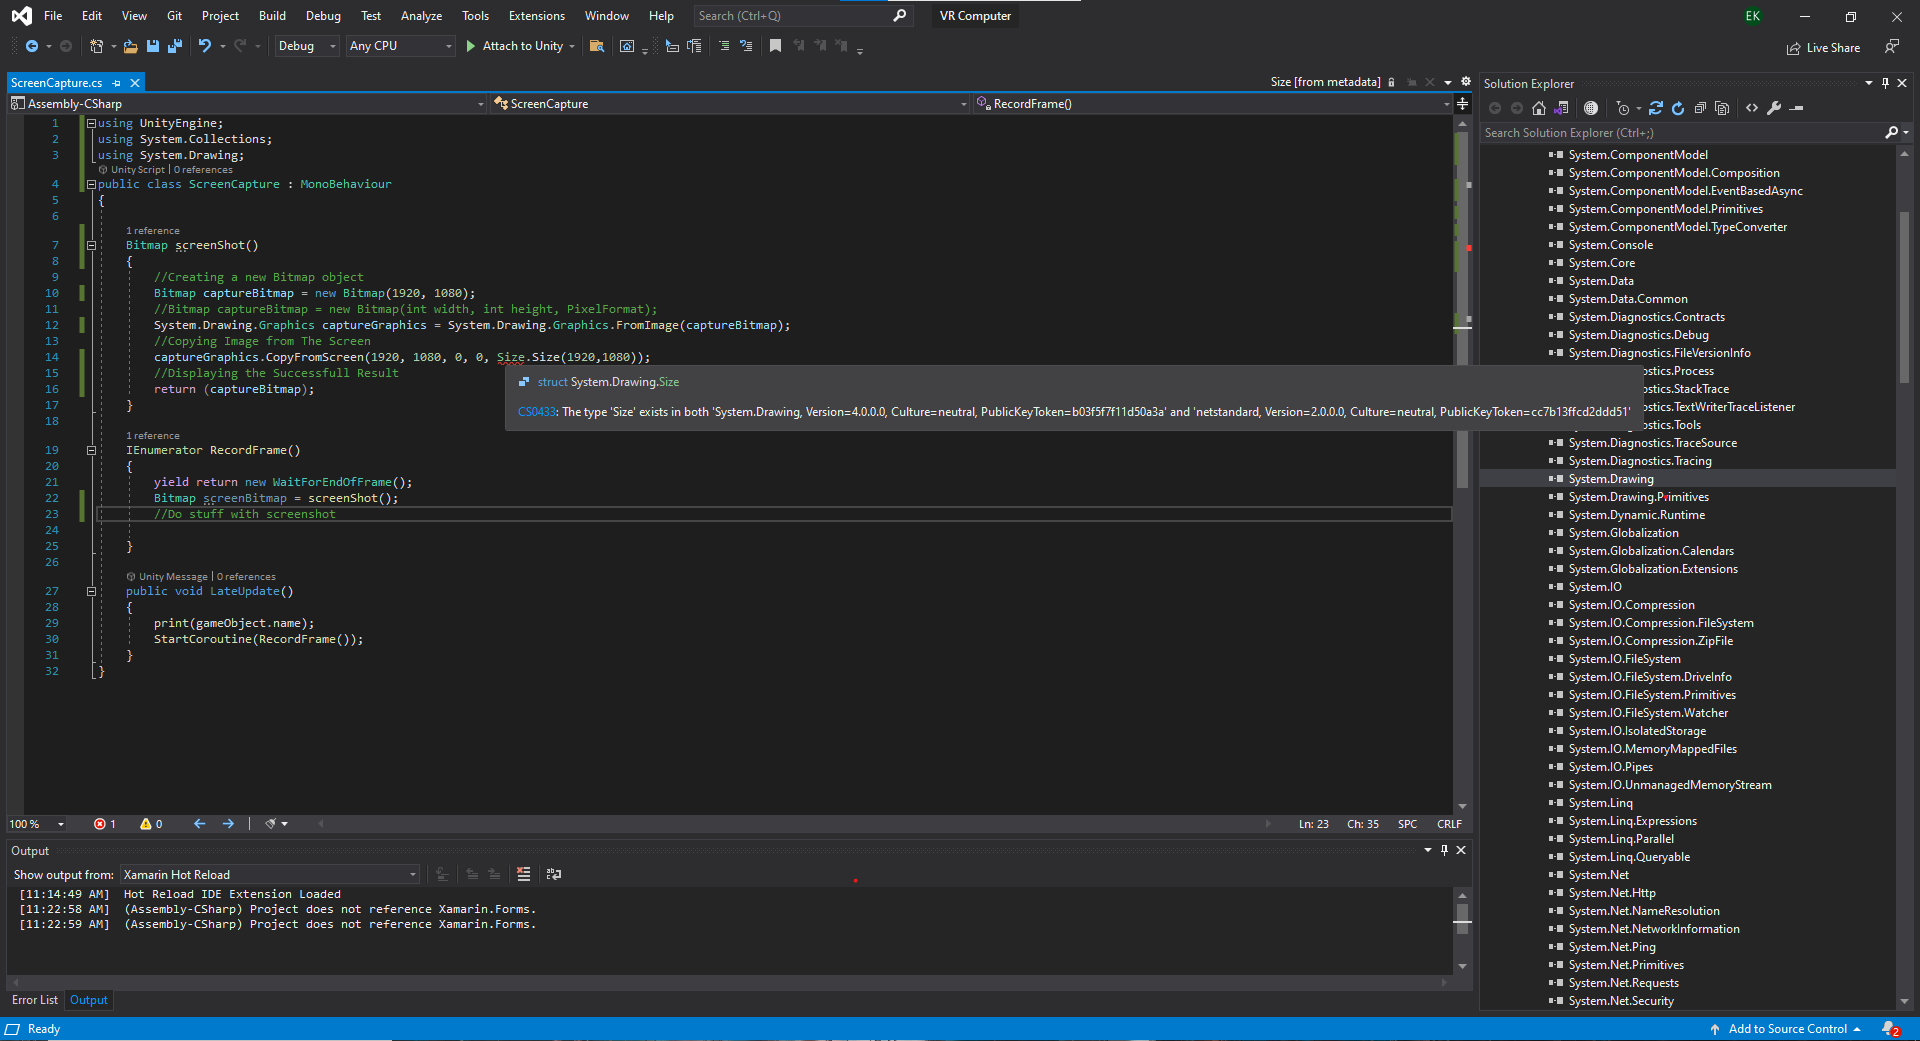1920x1041 pixels.
Task: Toggle pin on ScreenCapture.cs tab
Action: click(117, 83)
